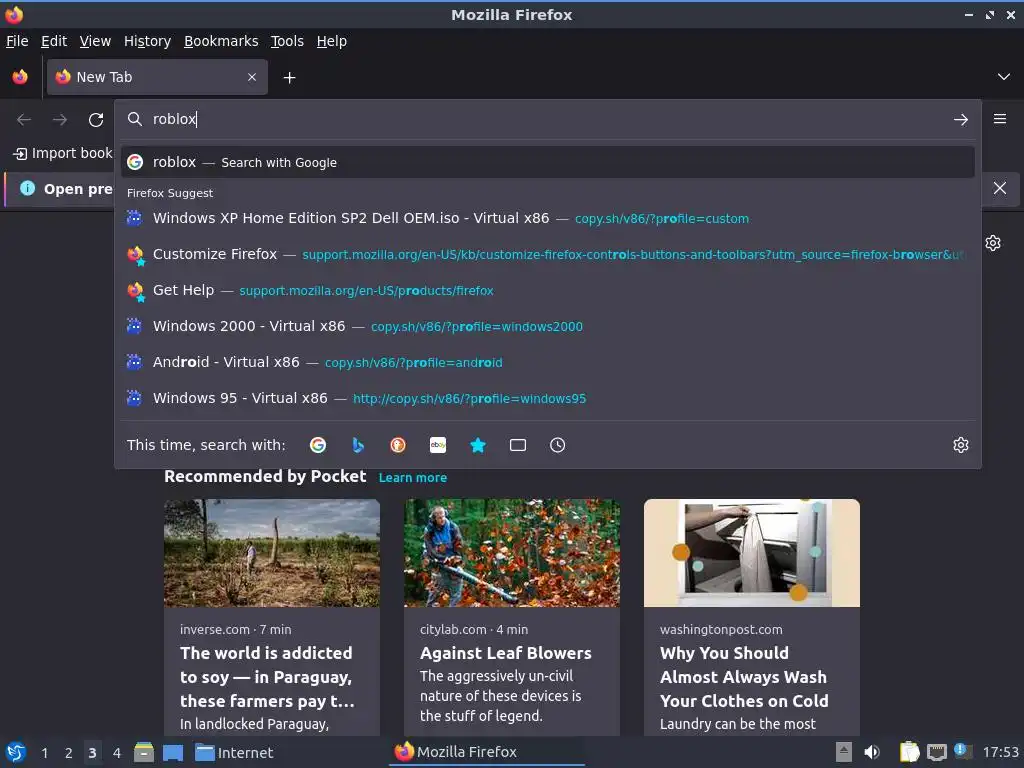This screenshot has height=768, width=1024.
Task: Open the File menu
Action: 17,41
